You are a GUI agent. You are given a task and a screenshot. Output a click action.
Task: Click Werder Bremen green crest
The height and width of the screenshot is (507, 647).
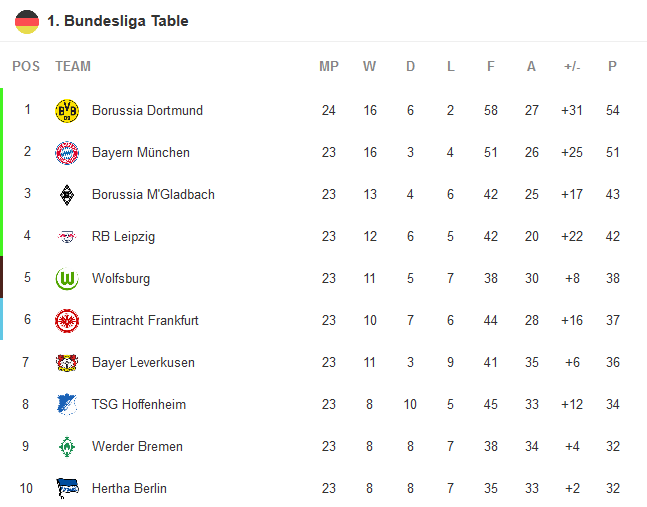[x=67, y=447]
